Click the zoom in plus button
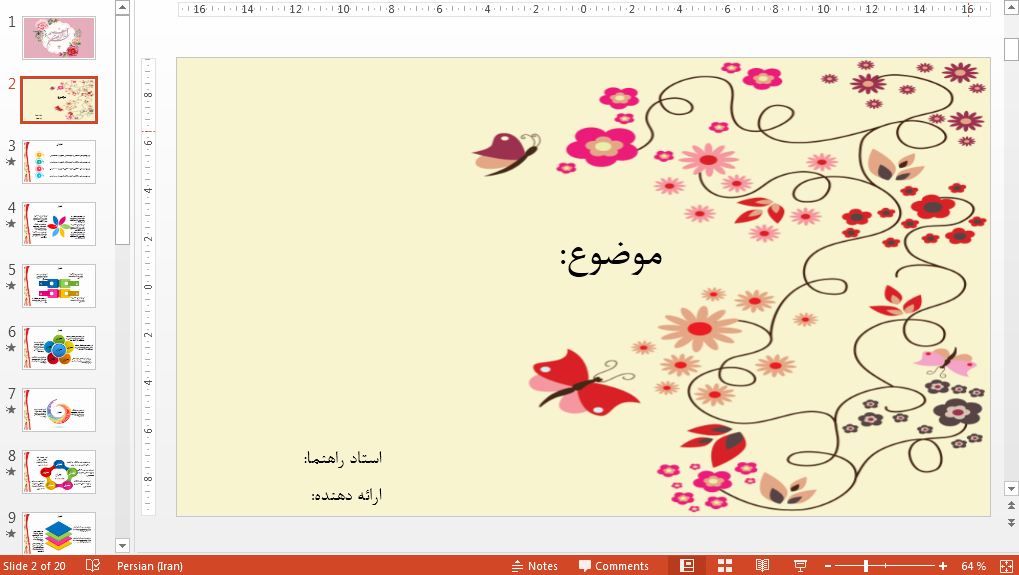This screenshot has height=575, width=1019. 943,566
